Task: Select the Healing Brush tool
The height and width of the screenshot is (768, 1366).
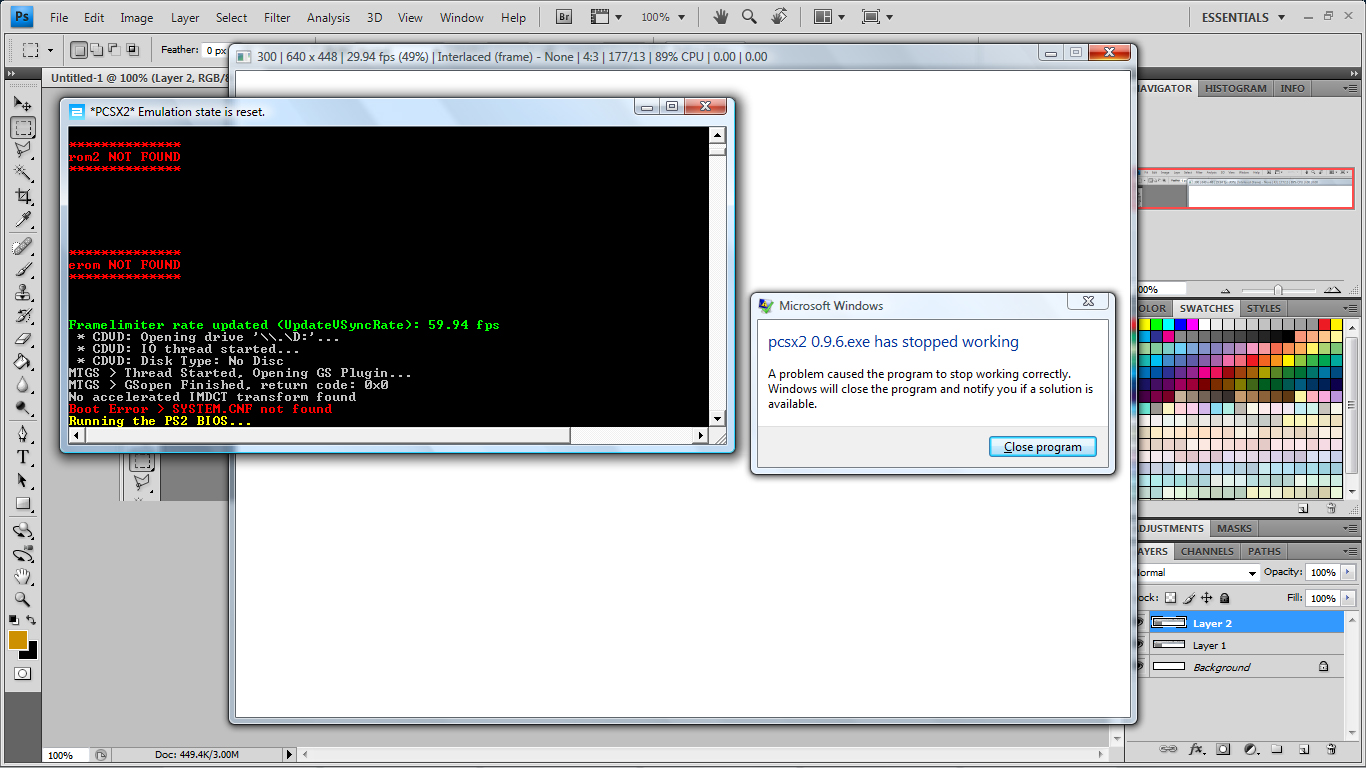Action: (x=23, y=246)
